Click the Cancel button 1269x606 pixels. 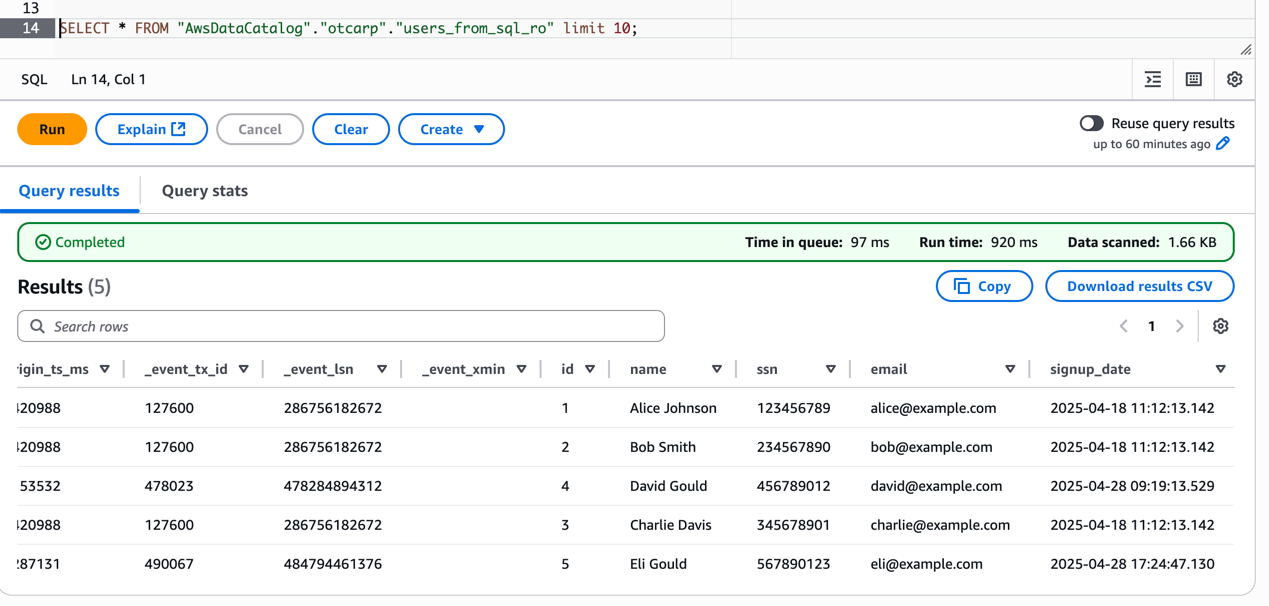(x=260, y=129)
